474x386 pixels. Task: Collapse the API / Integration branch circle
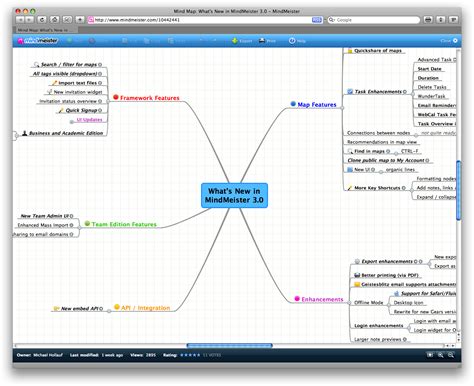click(109, 311)
